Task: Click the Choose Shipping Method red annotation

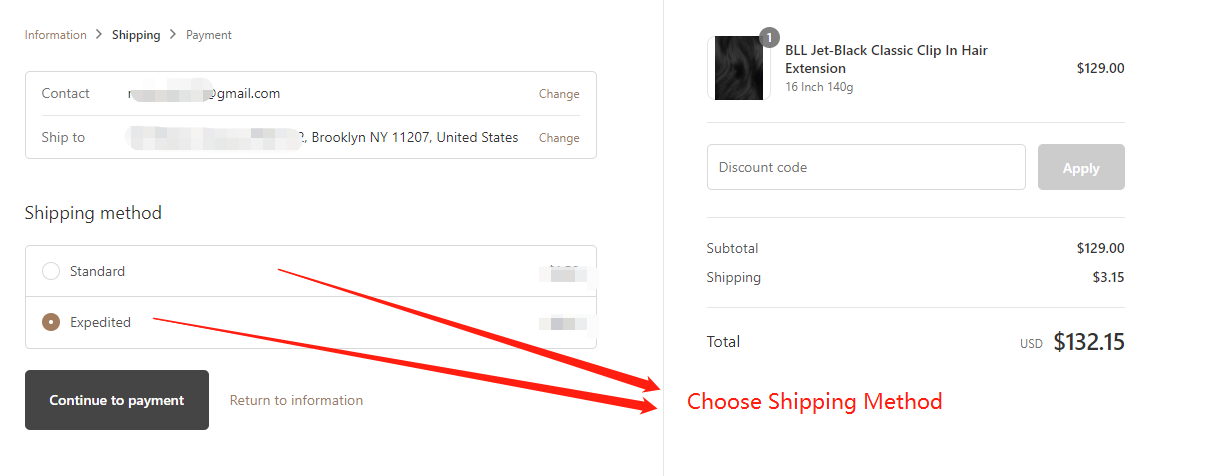Action: pyautogui.click(x=814, y=402)
